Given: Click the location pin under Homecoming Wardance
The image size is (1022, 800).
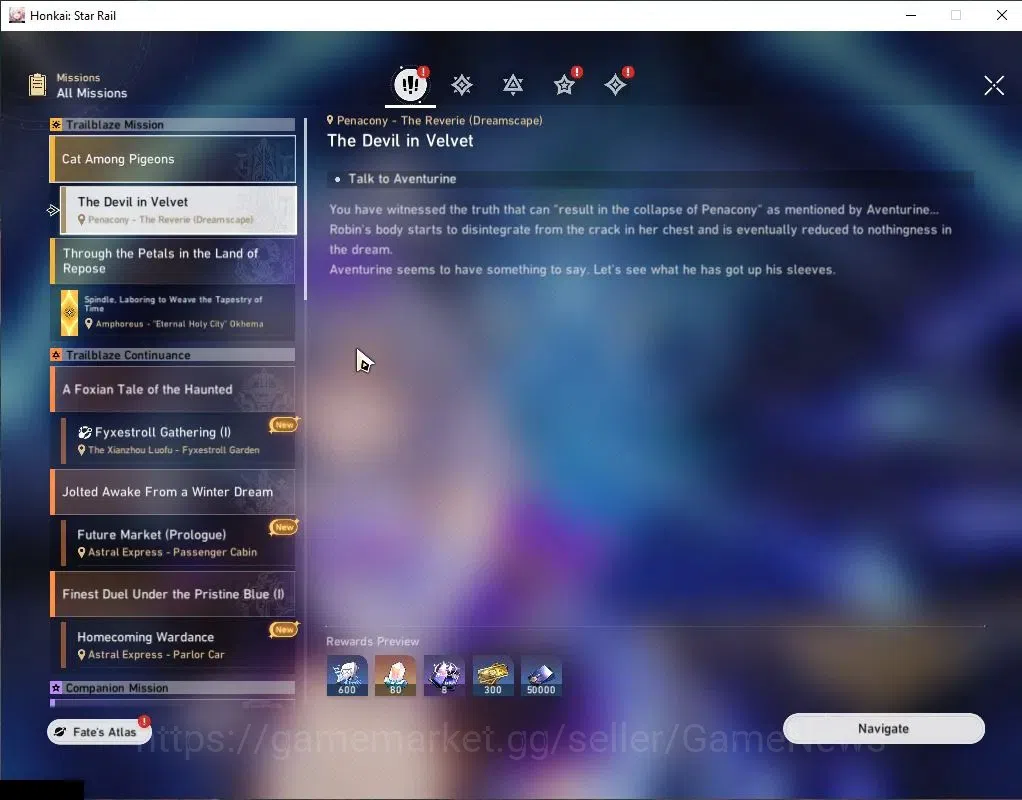Looking at the screenshot, I should coord(81,655).
